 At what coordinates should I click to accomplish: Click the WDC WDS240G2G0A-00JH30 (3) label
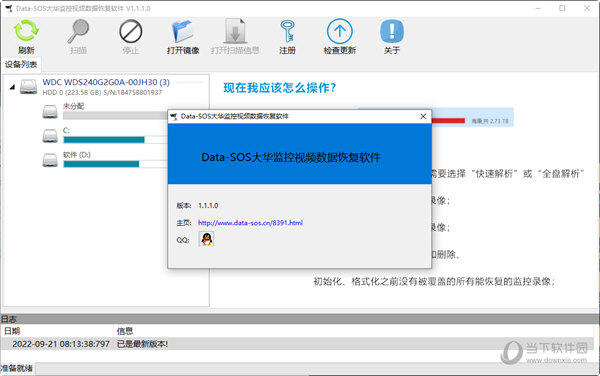(106, 82)
